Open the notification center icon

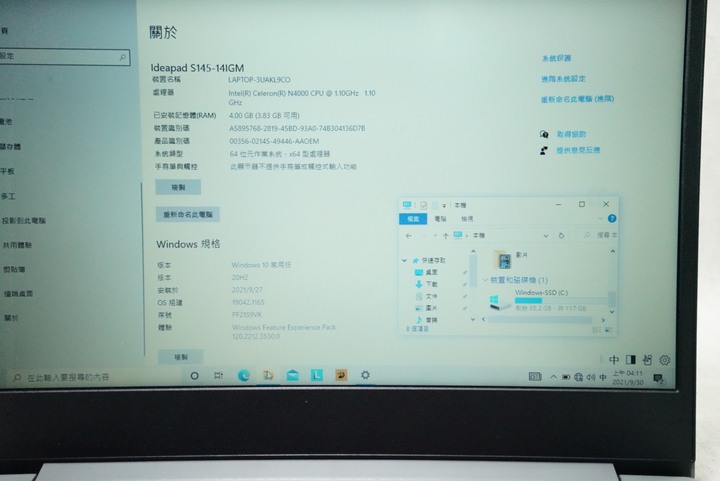(658, 378)
